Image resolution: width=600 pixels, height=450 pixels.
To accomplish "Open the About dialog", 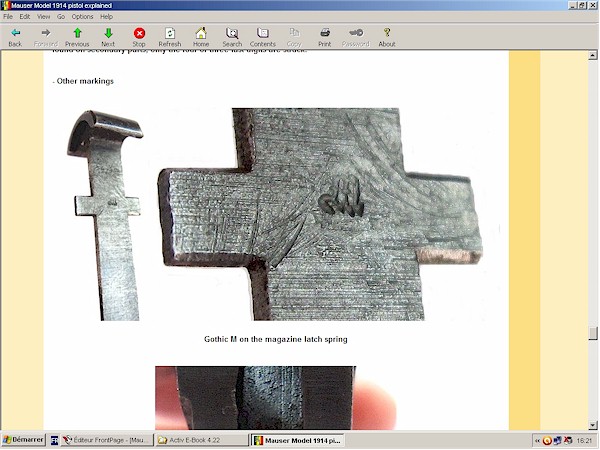I will [x=387, y=37].
